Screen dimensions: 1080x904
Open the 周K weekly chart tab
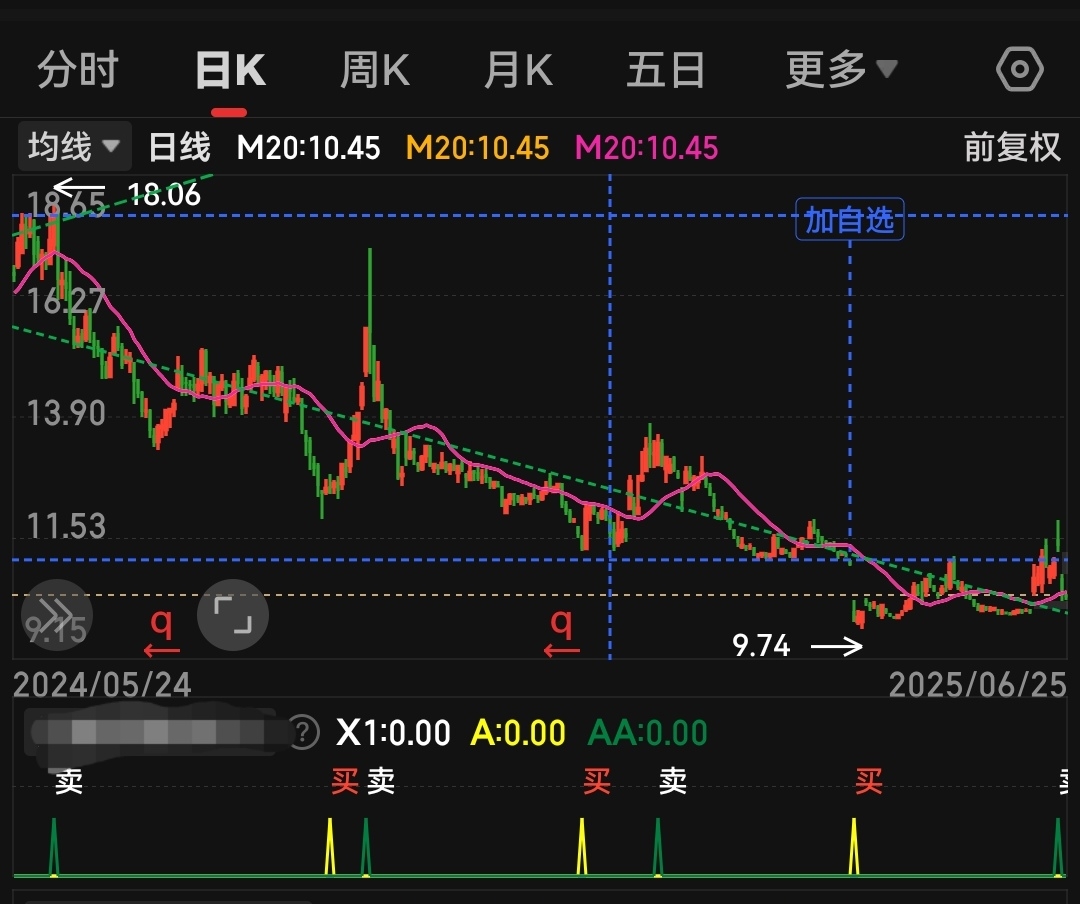(375, 70)
